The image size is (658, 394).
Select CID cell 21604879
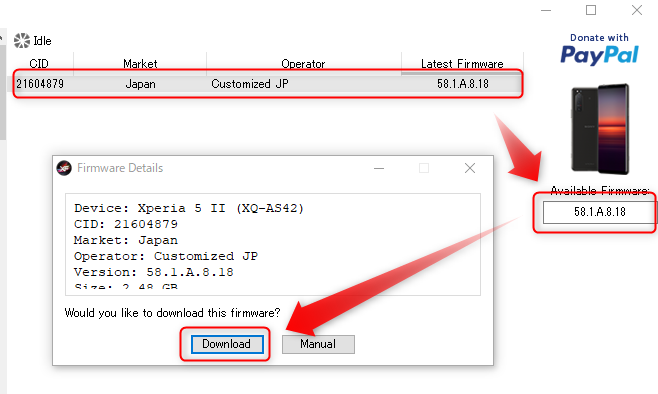pyautogui.click(x=40, y=84)
